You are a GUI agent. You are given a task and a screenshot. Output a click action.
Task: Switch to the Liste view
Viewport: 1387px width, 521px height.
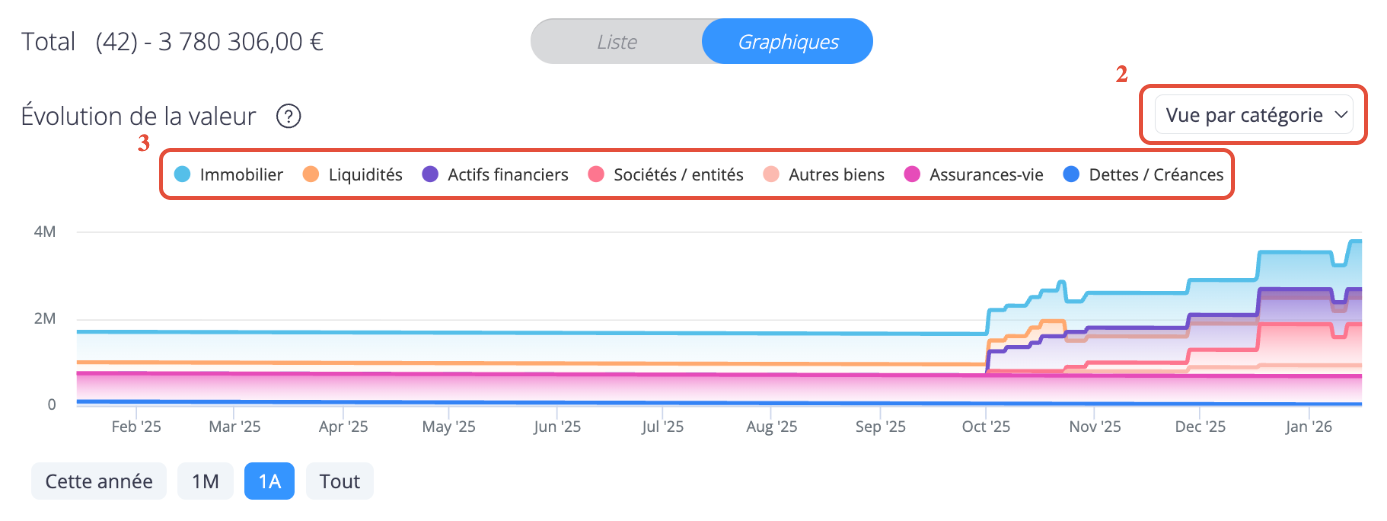pos(616,42)
